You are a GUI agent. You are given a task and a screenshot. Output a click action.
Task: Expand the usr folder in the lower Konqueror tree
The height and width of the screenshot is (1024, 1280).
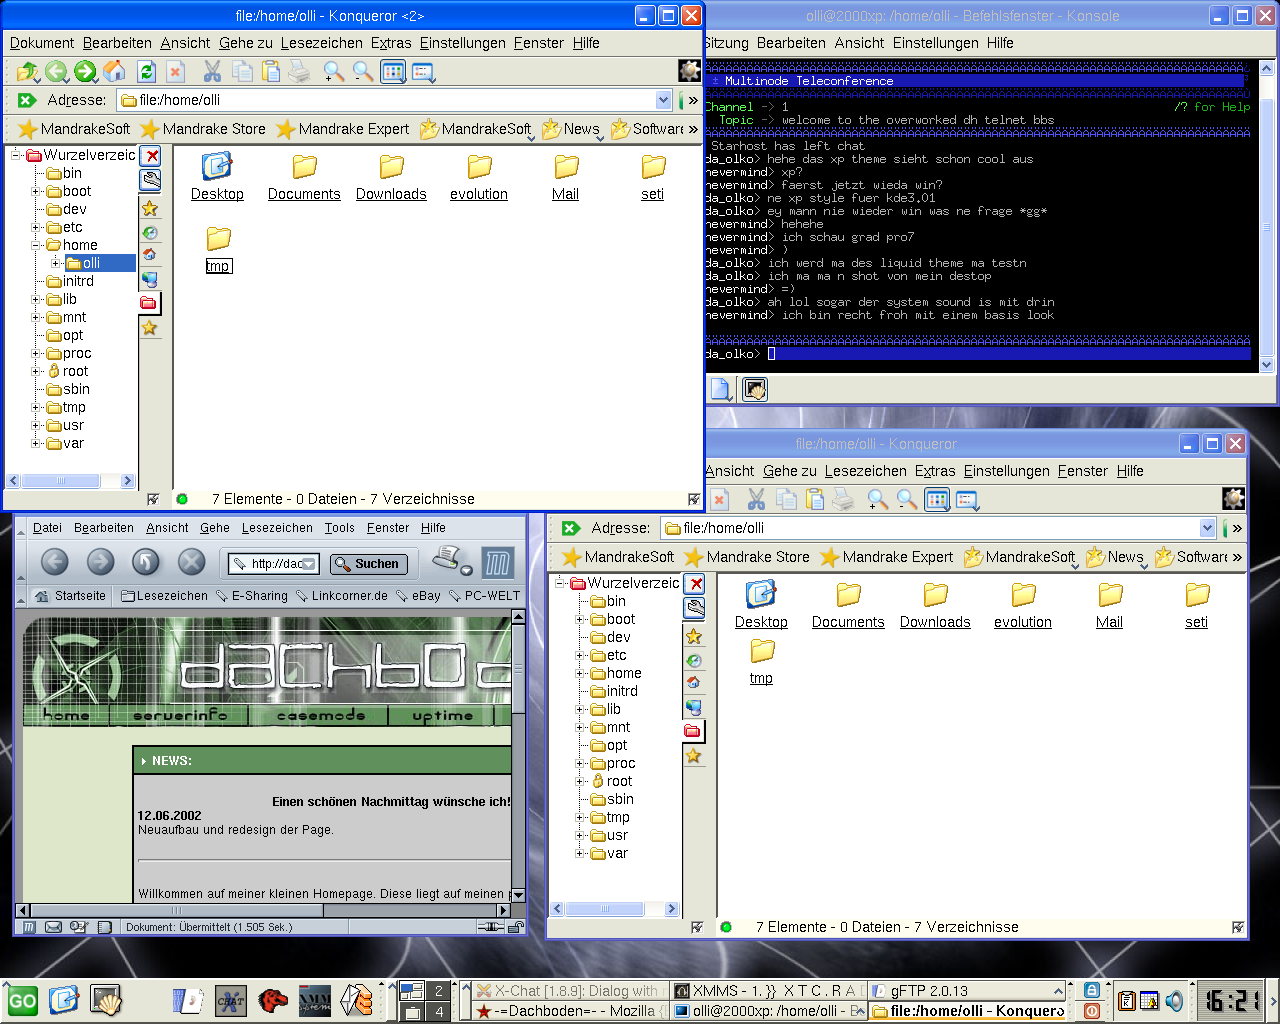(581, 835)
